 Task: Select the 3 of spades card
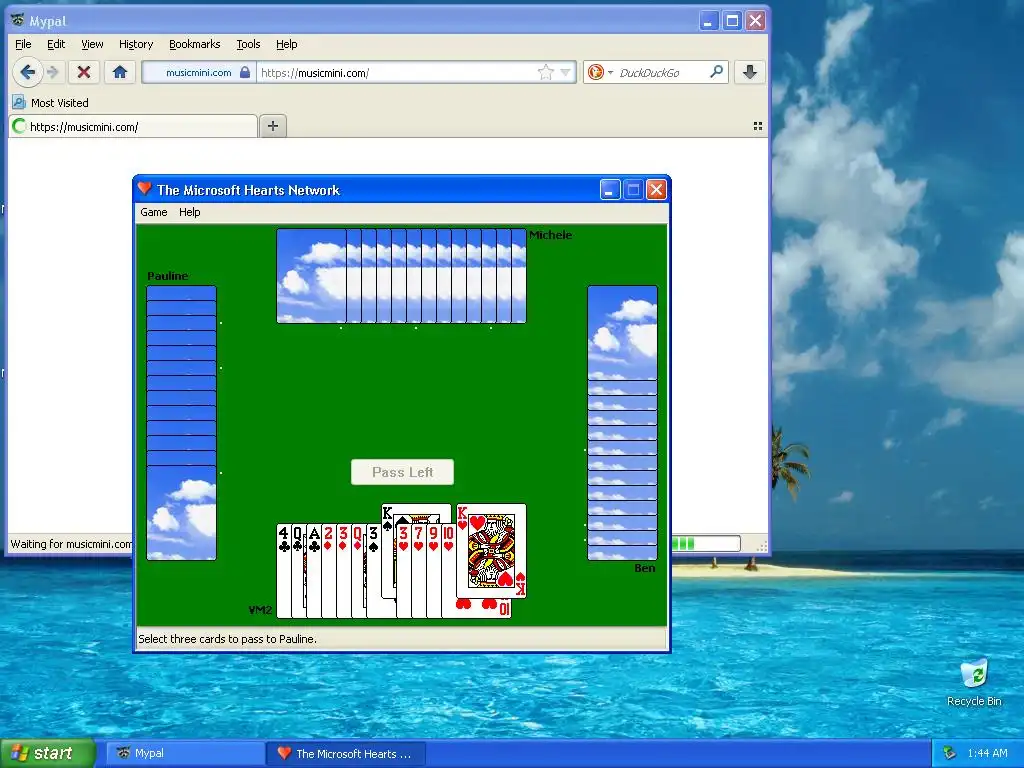[374, 571]
